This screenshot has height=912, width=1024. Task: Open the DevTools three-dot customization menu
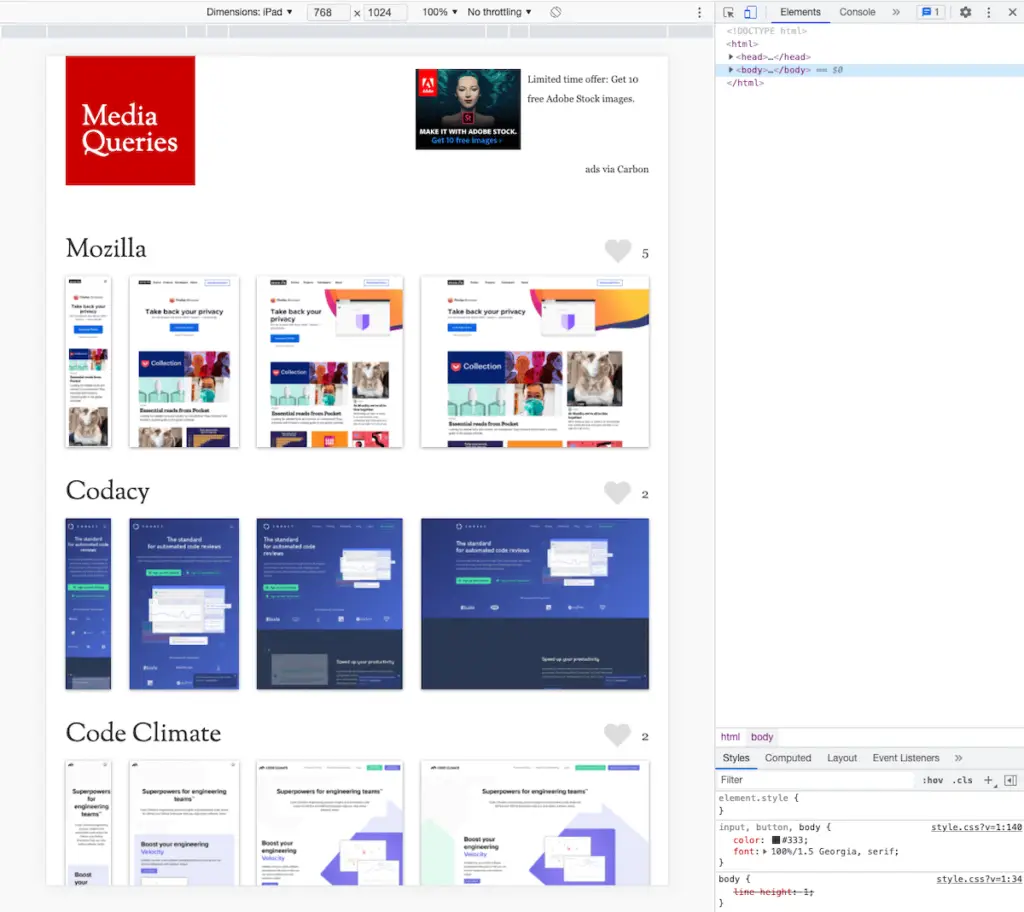(988, 12)
